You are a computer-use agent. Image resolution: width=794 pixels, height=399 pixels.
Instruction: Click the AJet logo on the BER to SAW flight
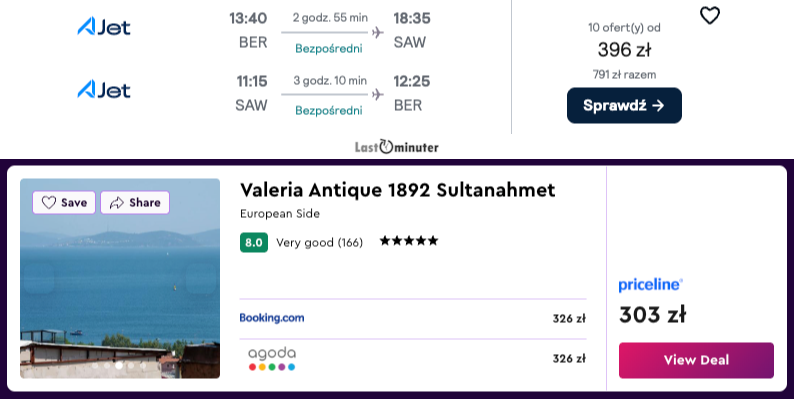(x=104, y=26)
